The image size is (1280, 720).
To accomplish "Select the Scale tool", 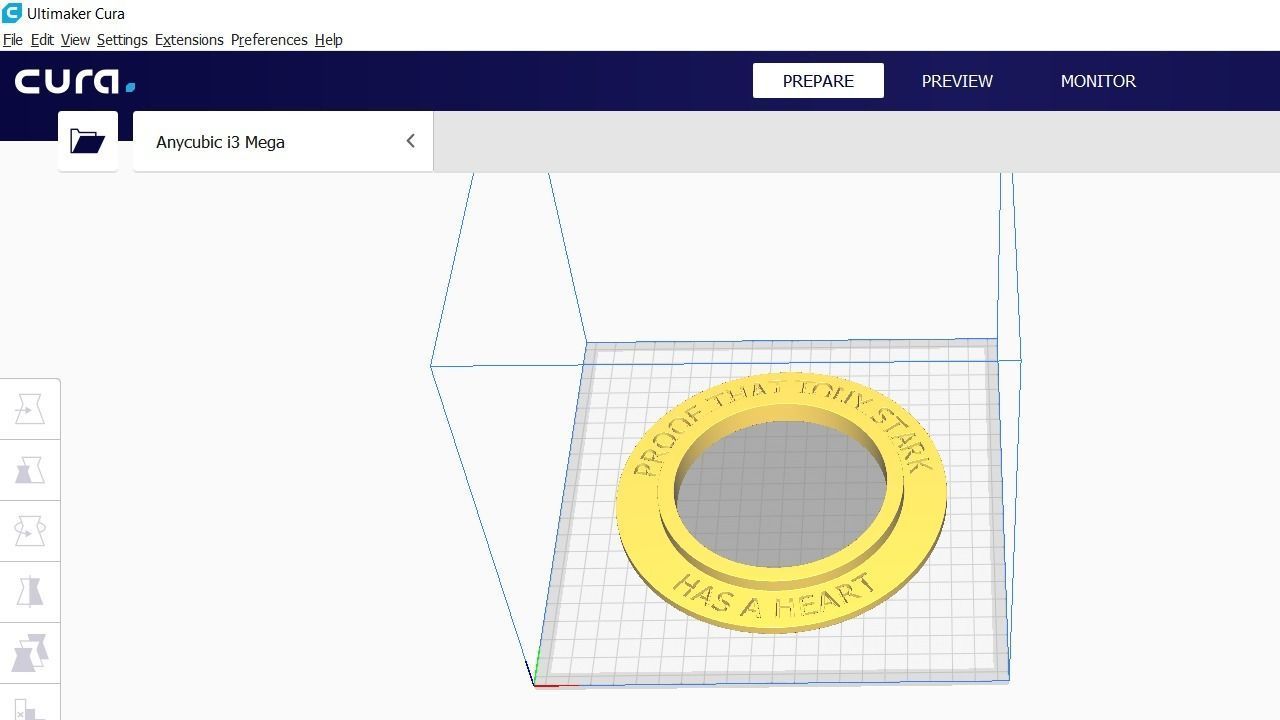I will point(30,470).
